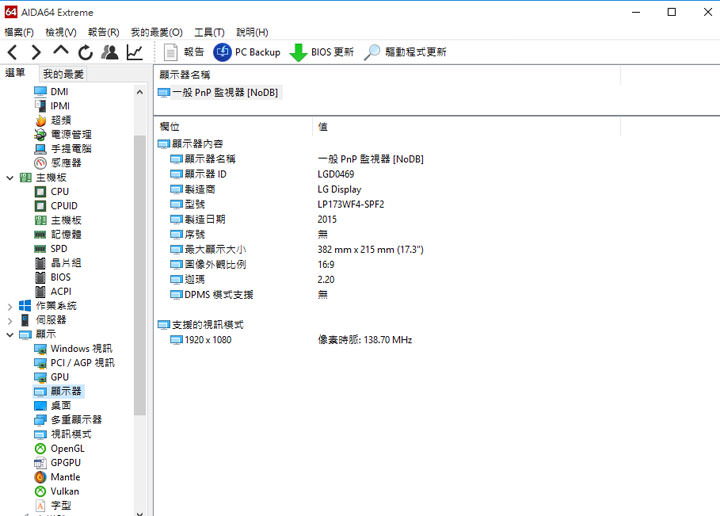Open the graph chart toolbar icon
Screen dimensions: 720x516
coord(135,52)
